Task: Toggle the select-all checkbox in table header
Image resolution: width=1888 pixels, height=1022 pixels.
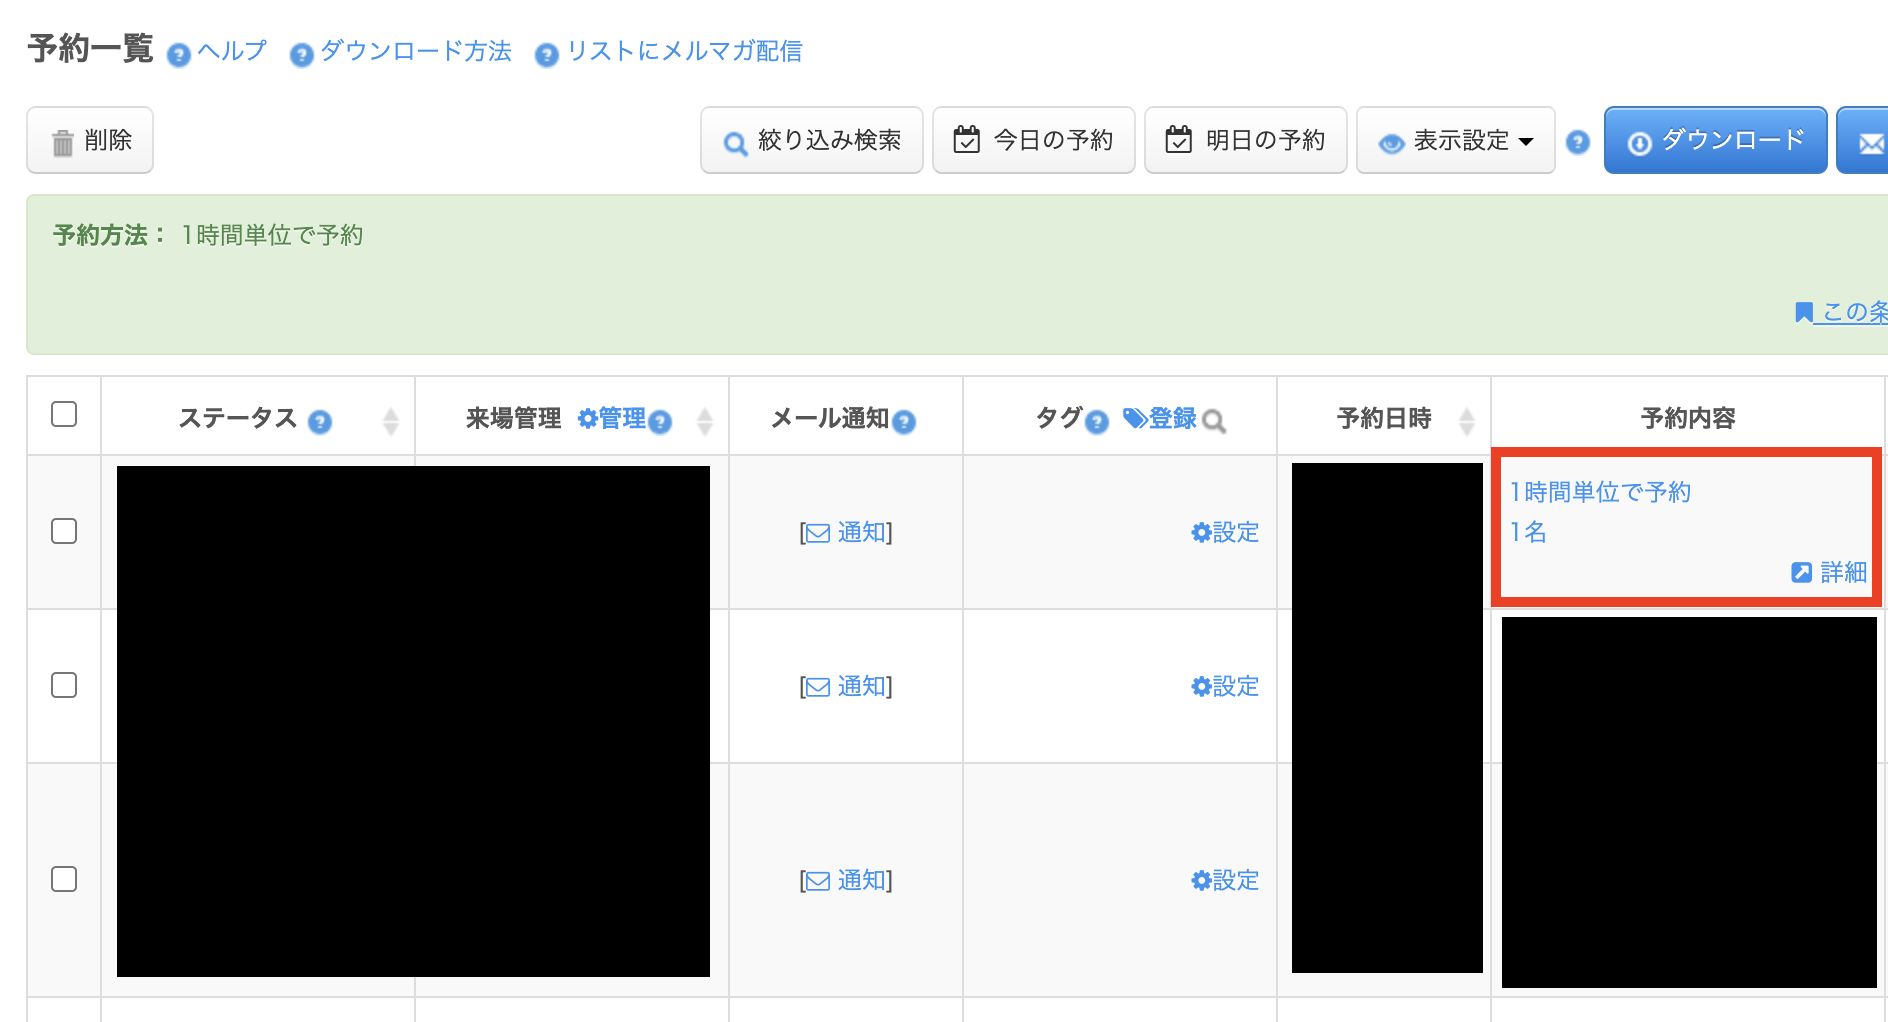Action: [x=64, y=414]
